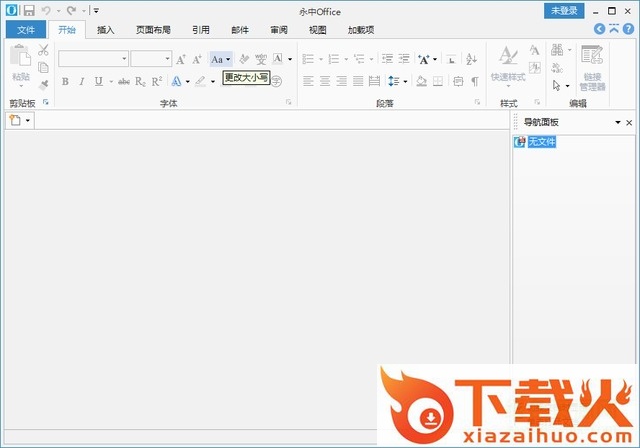The height and width of the screenshot is (448, 640).
Task: Click the Find binoculars icon
Action: tap(557, 50)
